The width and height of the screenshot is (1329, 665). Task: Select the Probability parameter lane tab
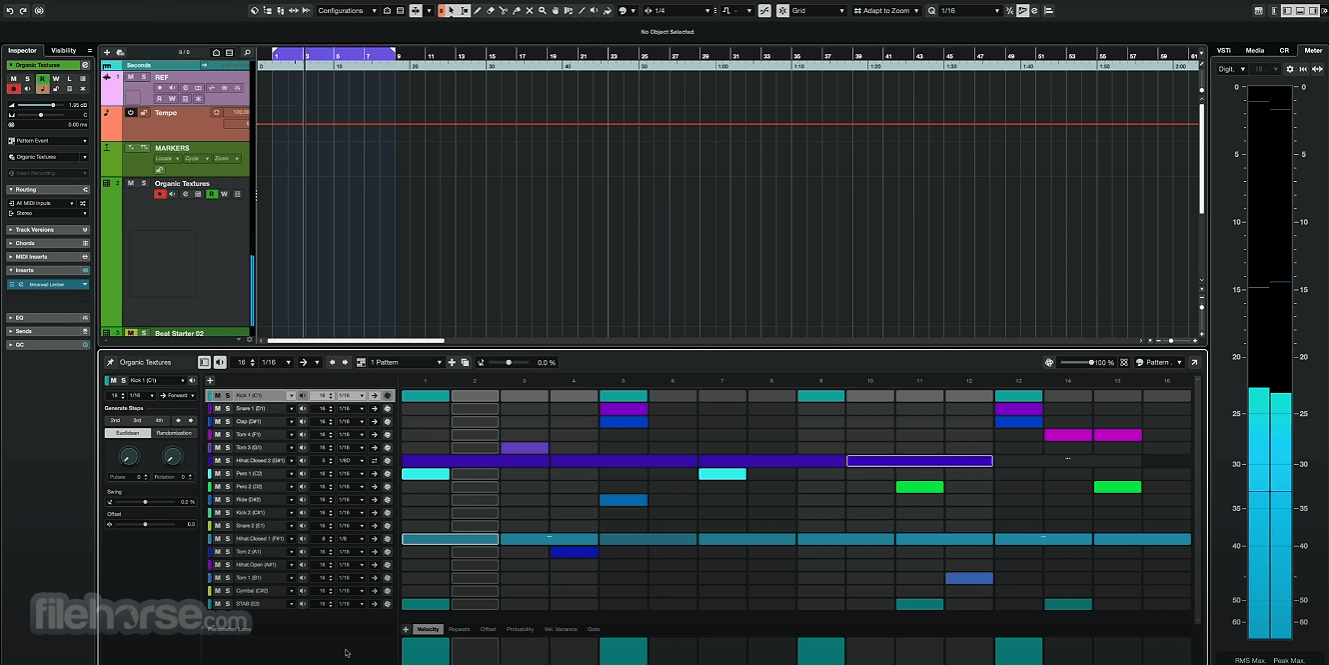[520, 629]
